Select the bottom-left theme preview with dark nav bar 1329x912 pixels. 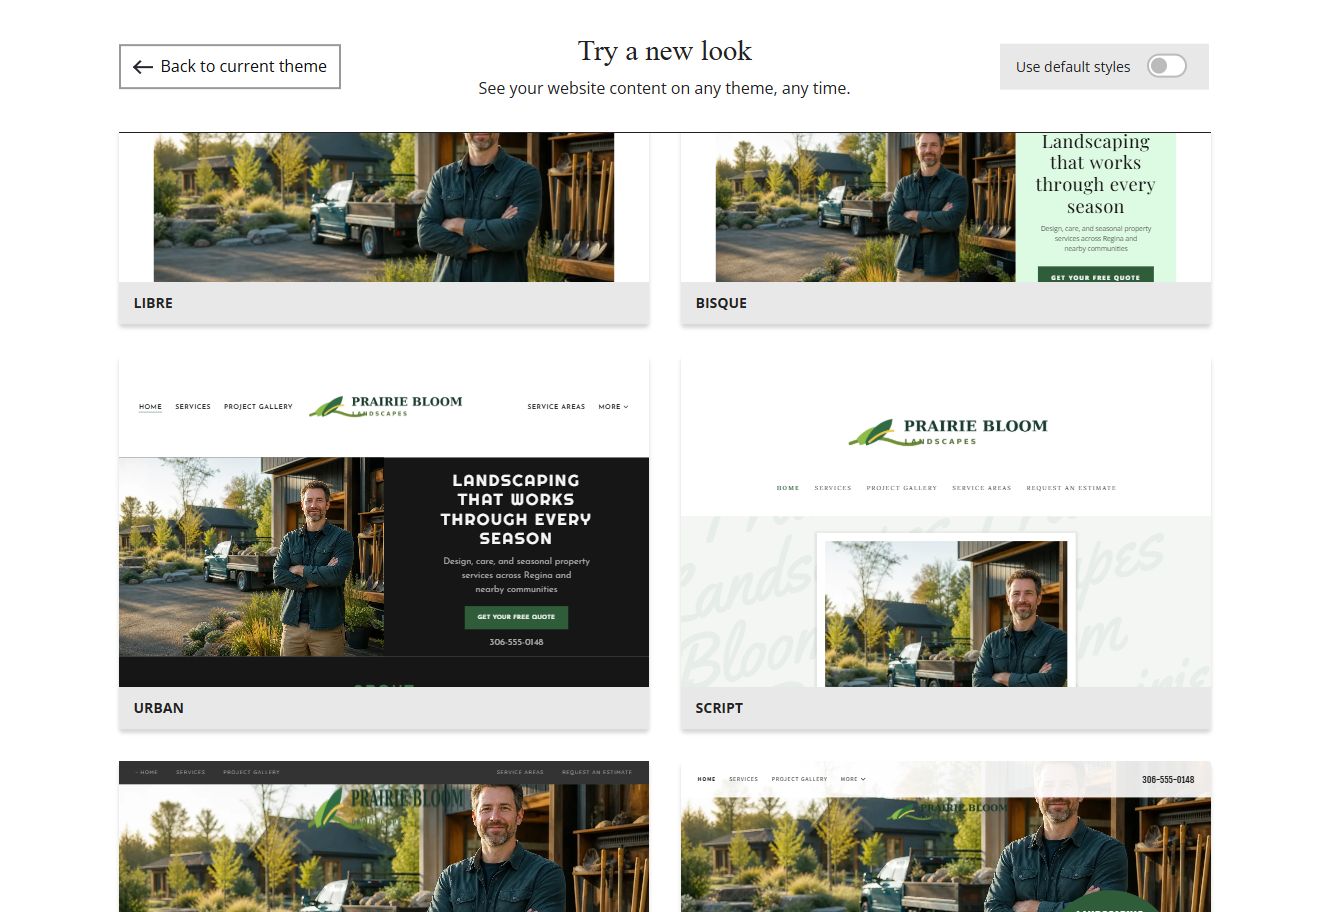384,837
